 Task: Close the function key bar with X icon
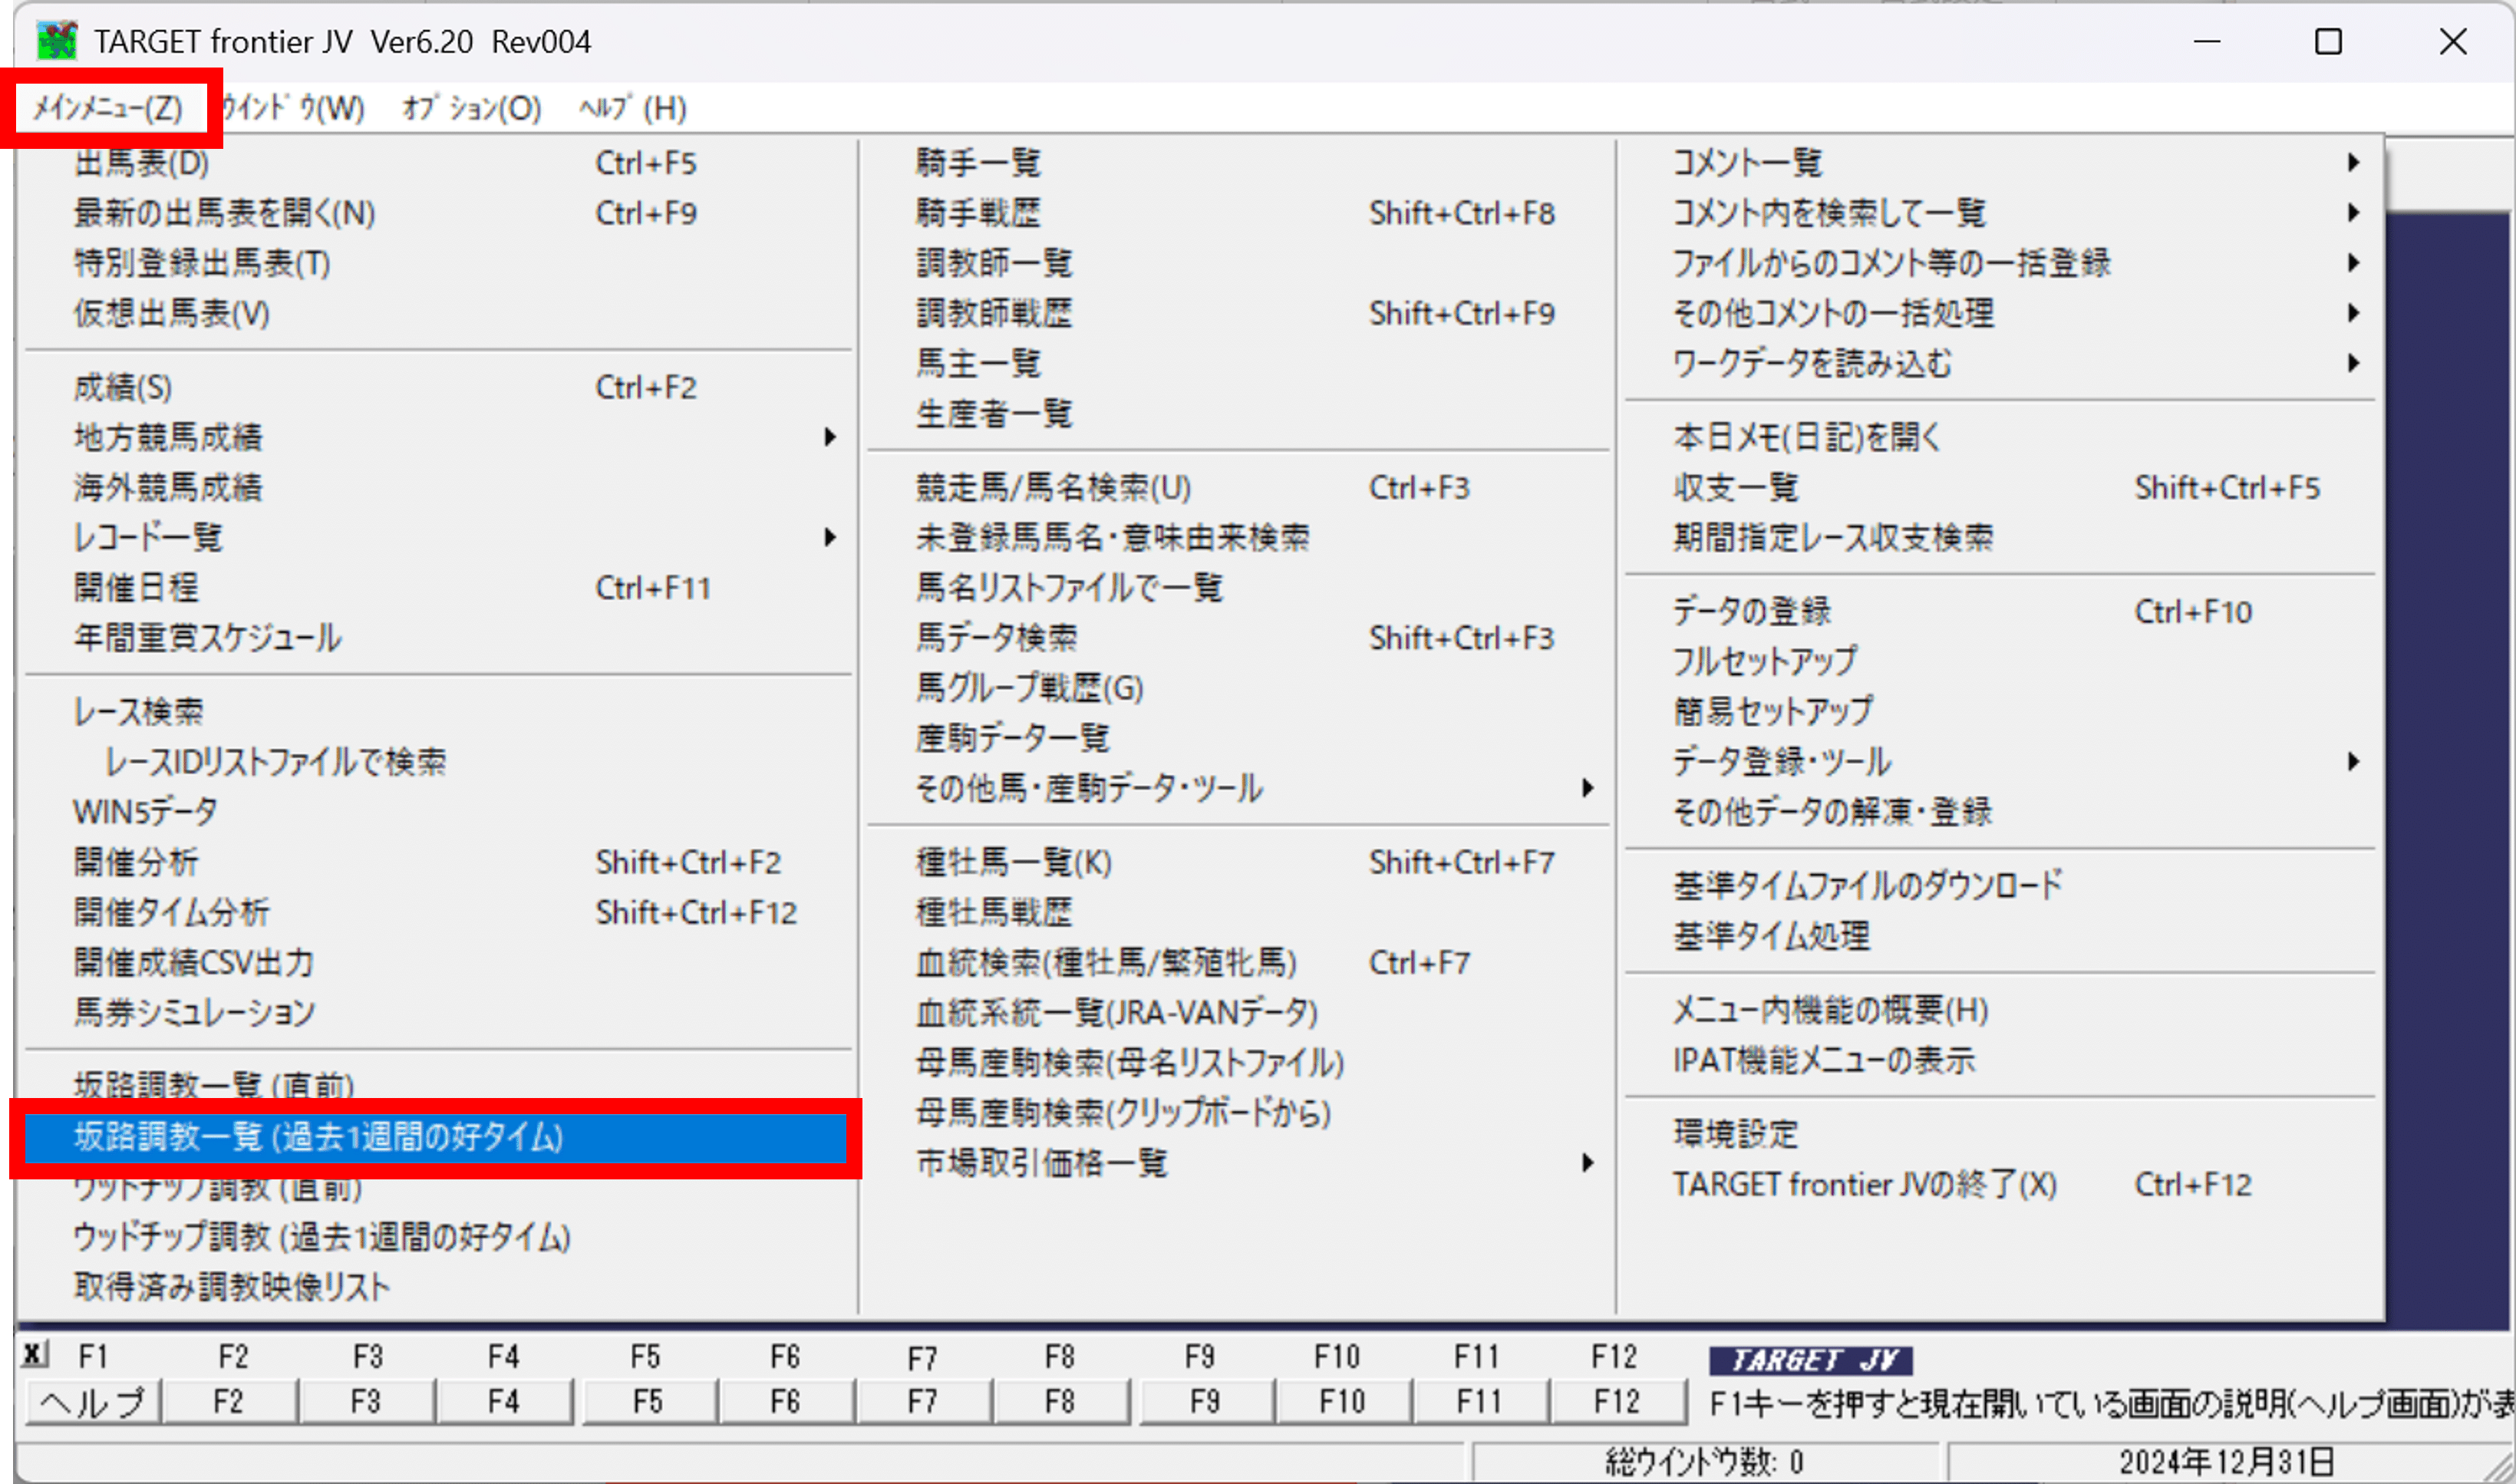click(34, 1355)
